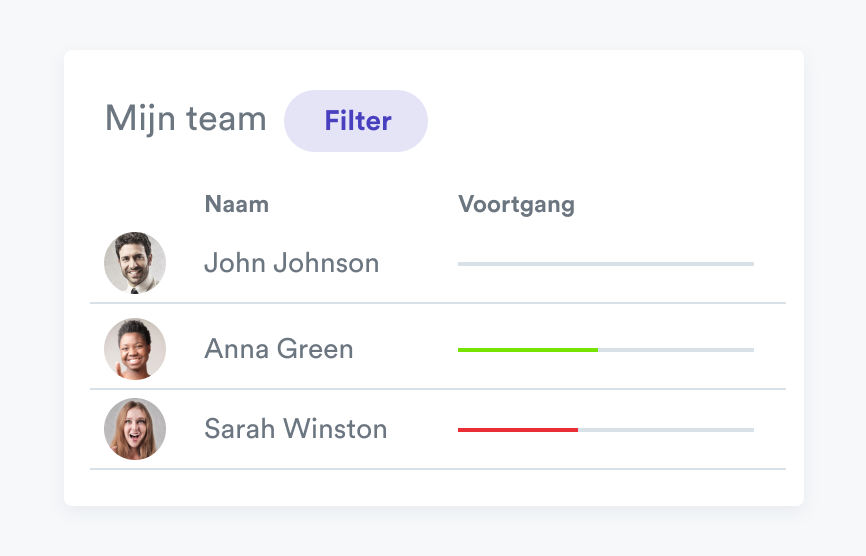Viewport: 866px width, 556px height.
Task: Select the Anna Green name
Action: [278, 349]
